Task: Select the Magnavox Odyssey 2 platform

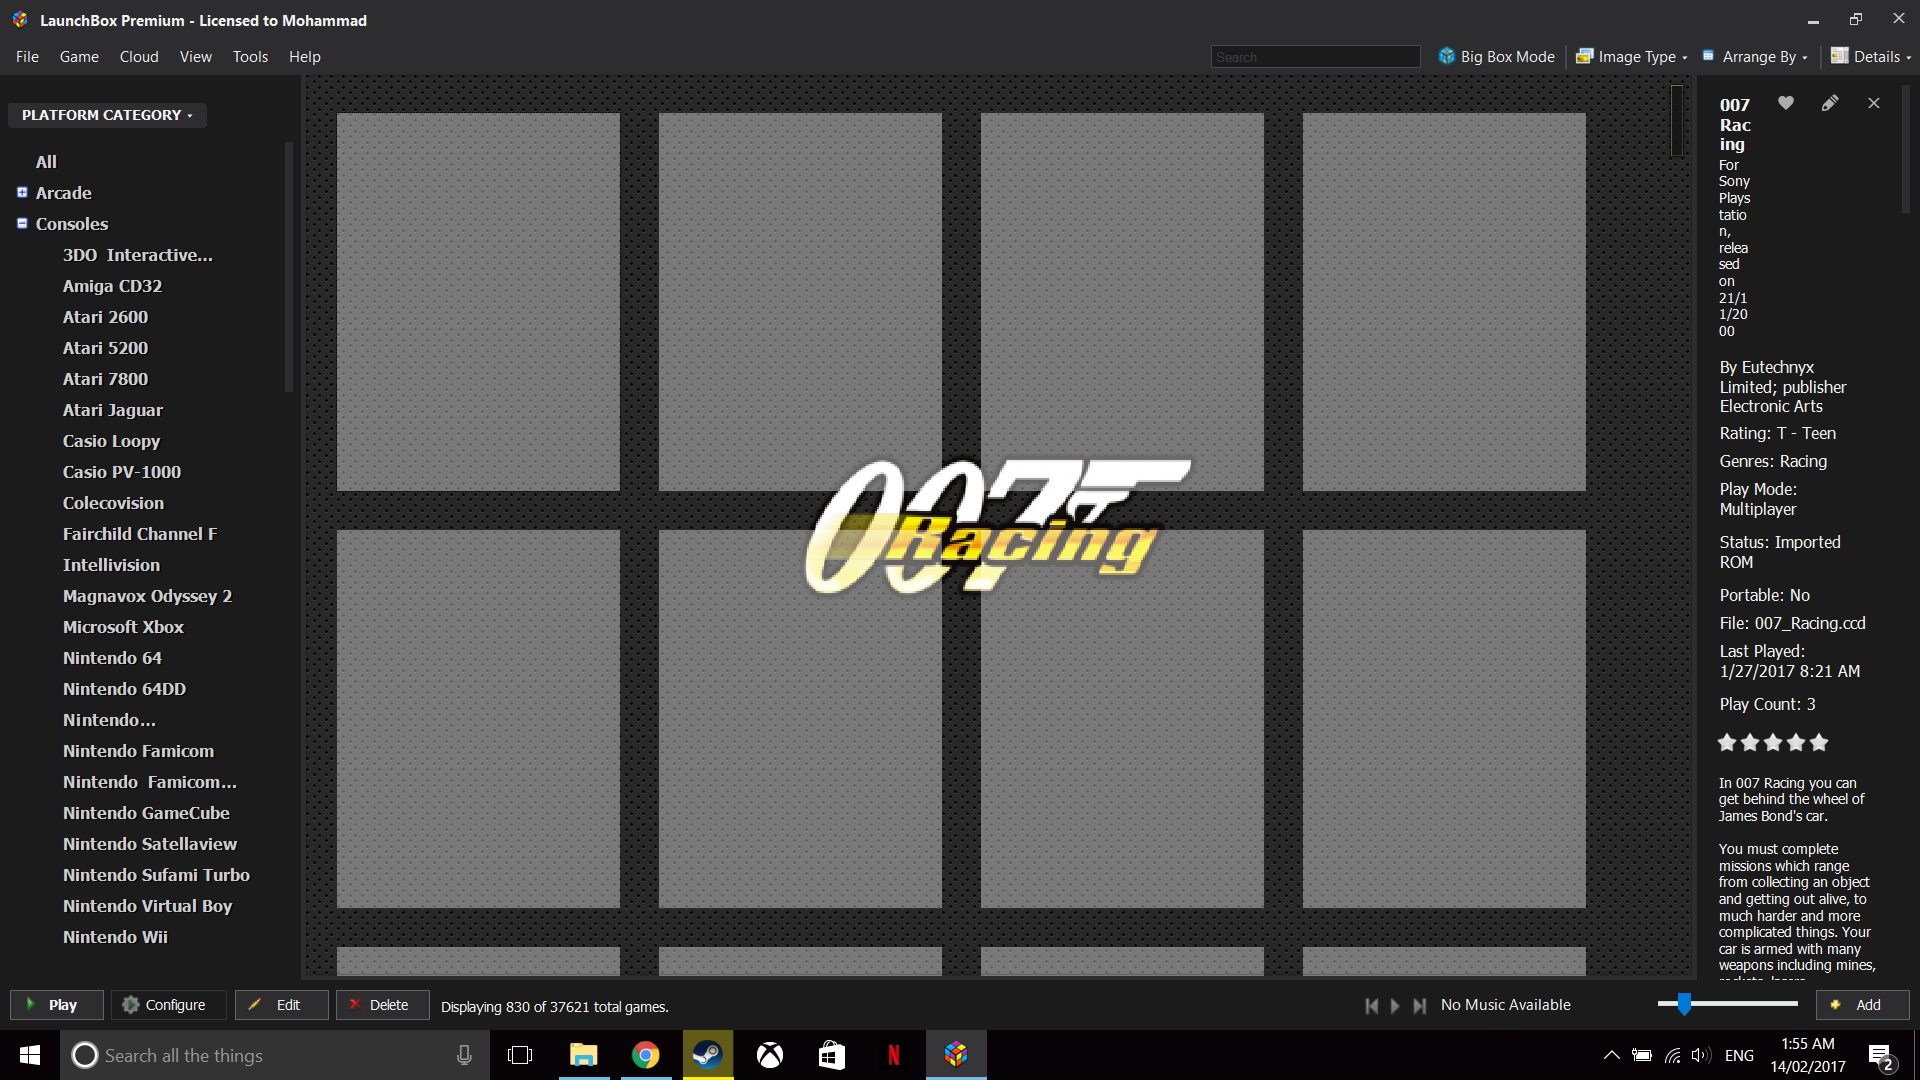Action: click(x=147, y=596)
